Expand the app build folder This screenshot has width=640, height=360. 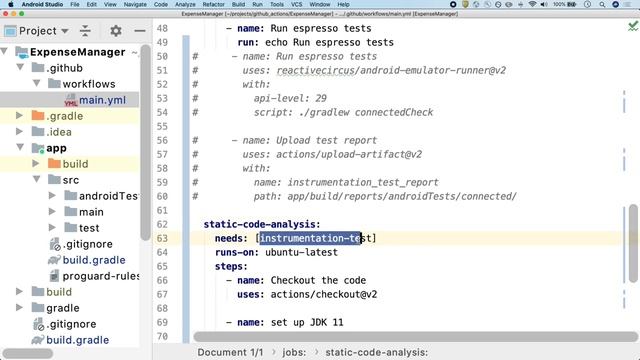[36, 164]
